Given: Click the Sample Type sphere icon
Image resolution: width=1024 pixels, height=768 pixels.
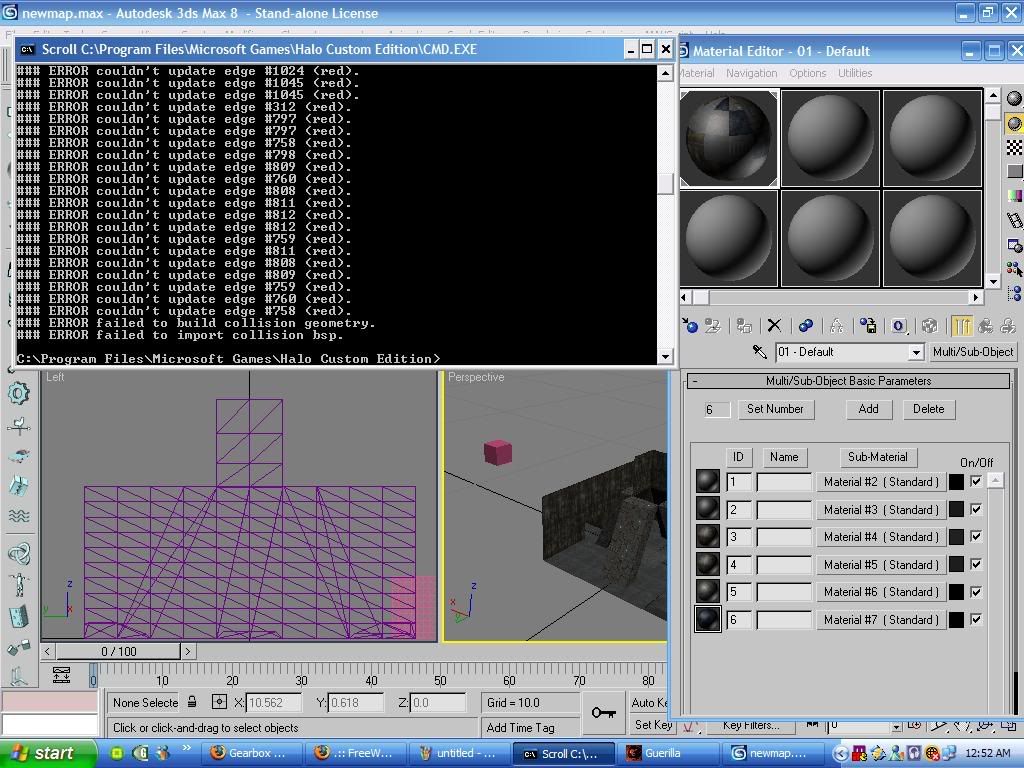Looking at the screenshot, I should point(1014,98).
